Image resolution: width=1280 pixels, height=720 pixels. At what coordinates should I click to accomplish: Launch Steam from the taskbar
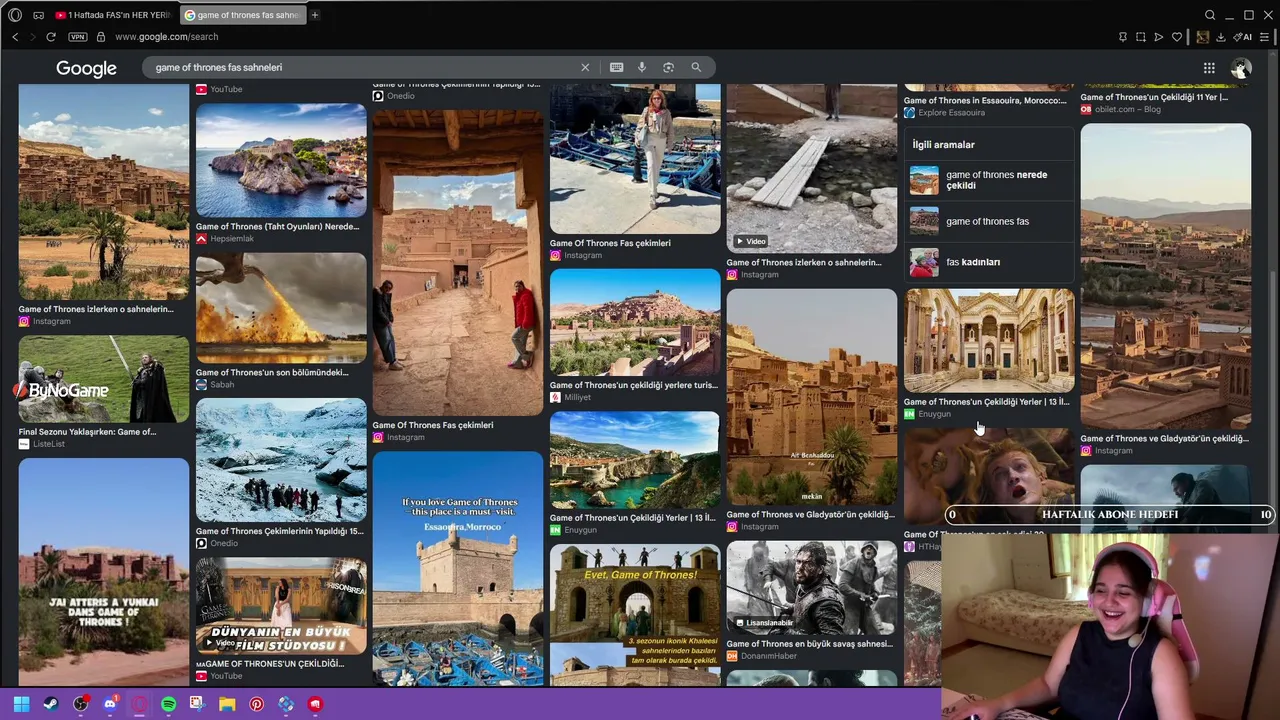click(51, 704)
